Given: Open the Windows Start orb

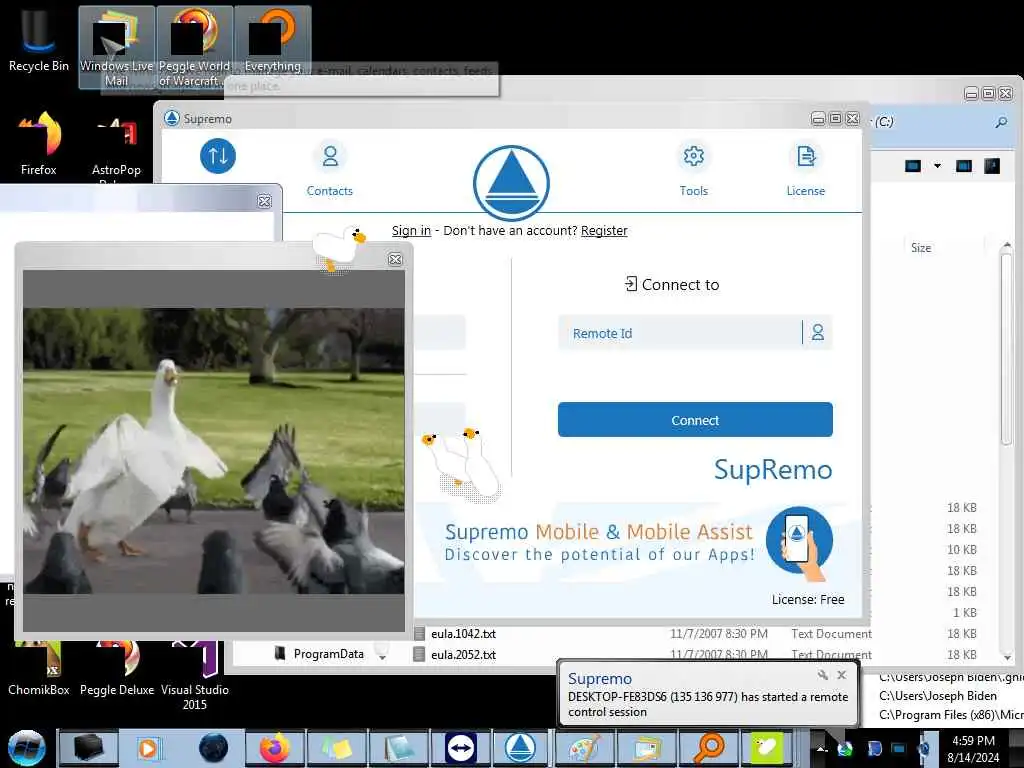Looking at the screenshot, I should (x=27, y=748).
